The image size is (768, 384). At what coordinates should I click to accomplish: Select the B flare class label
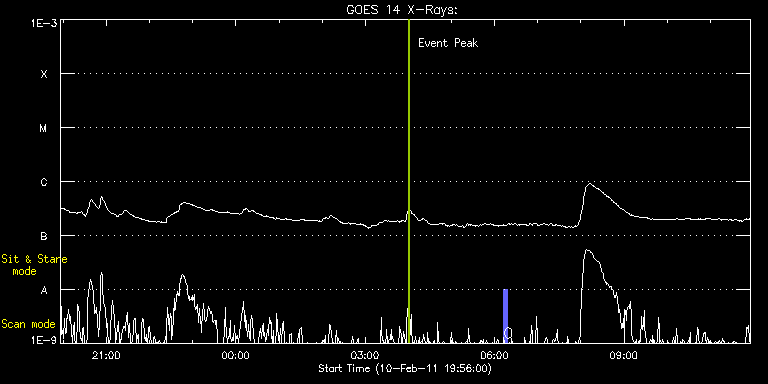pyautogui.click(x=44, y=236)
